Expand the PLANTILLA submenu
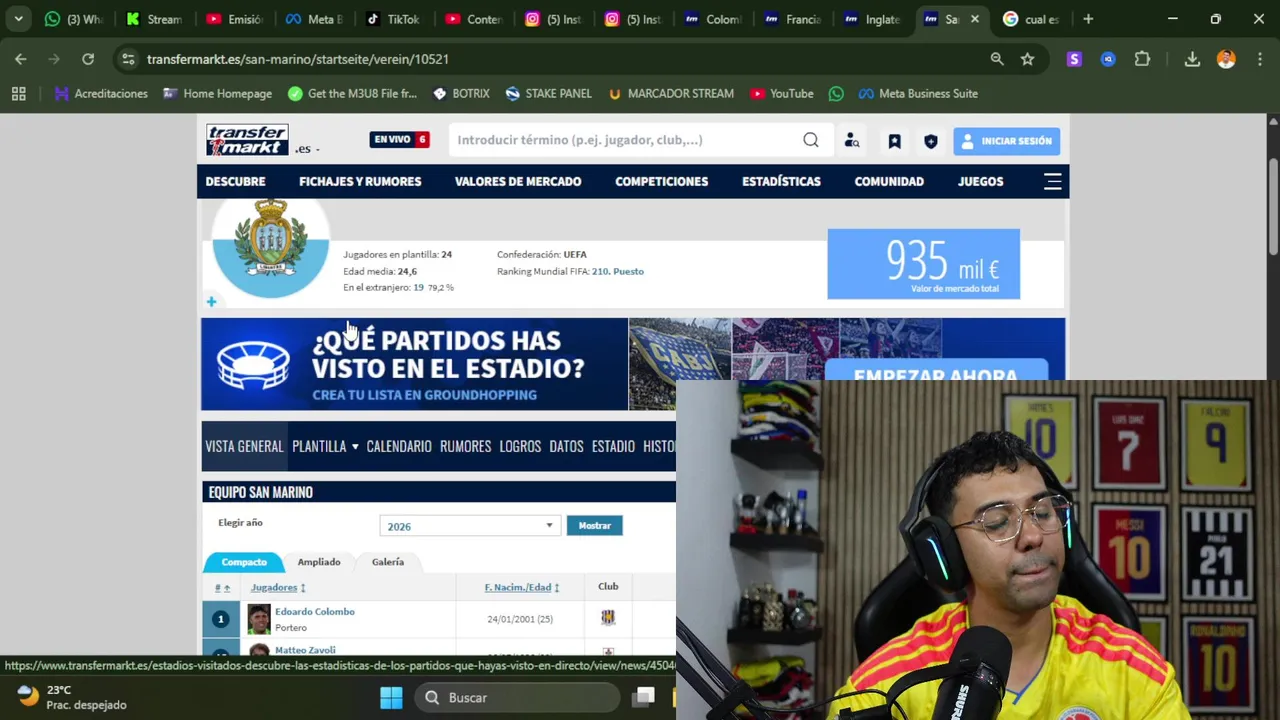The image size is (1280, 720). [x=325, y=446]
